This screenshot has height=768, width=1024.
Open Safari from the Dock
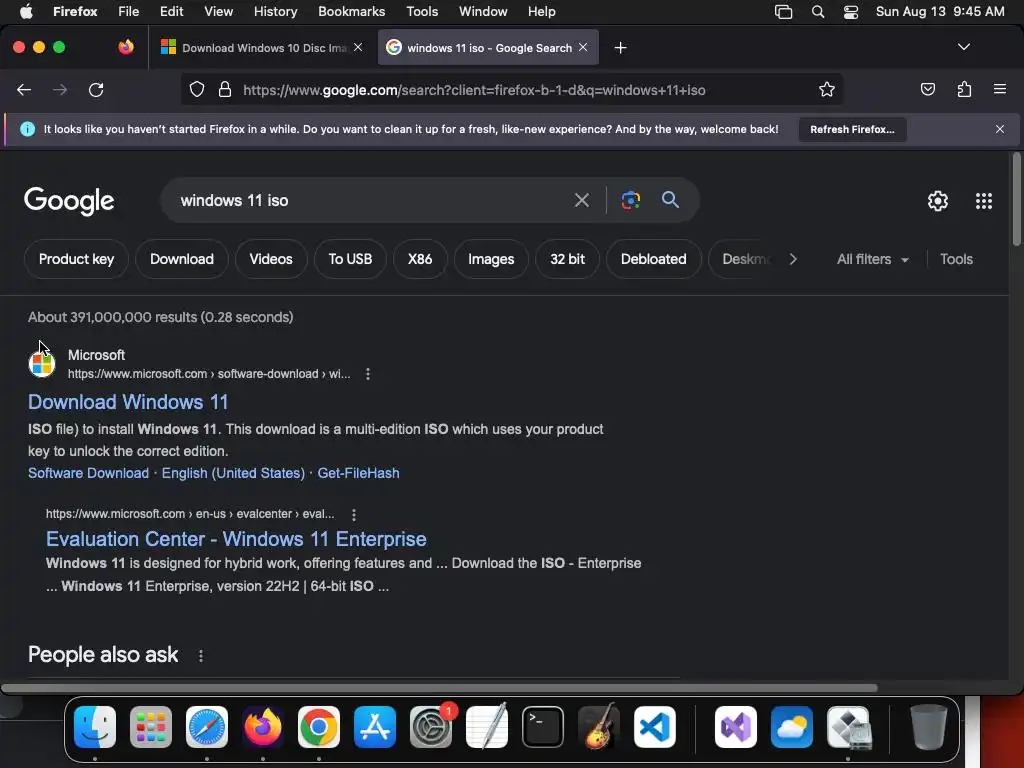click(x=207, y=727)
